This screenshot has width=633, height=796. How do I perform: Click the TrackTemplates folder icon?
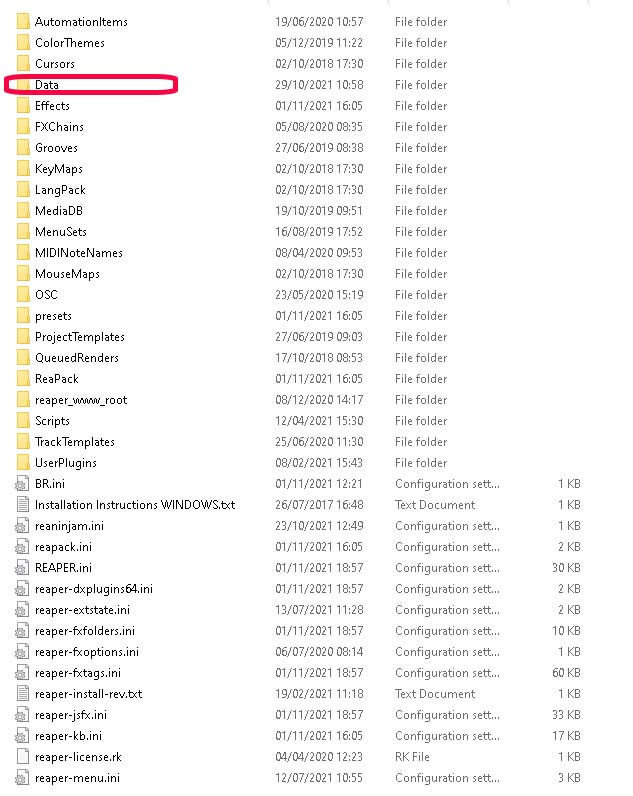(x=23, y=442)
